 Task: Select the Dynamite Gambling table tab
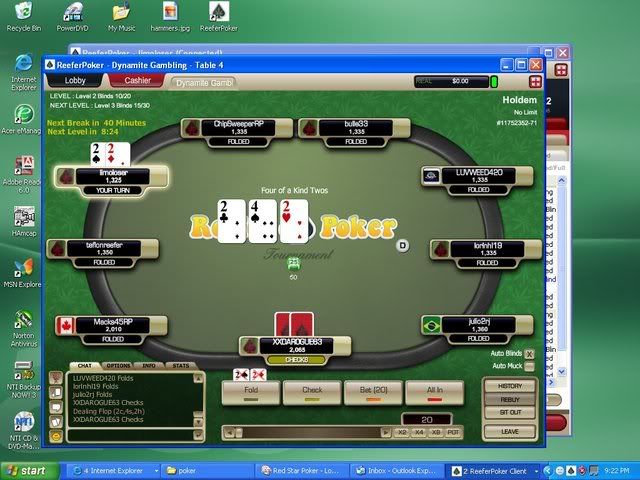click(x=203, y=83)
